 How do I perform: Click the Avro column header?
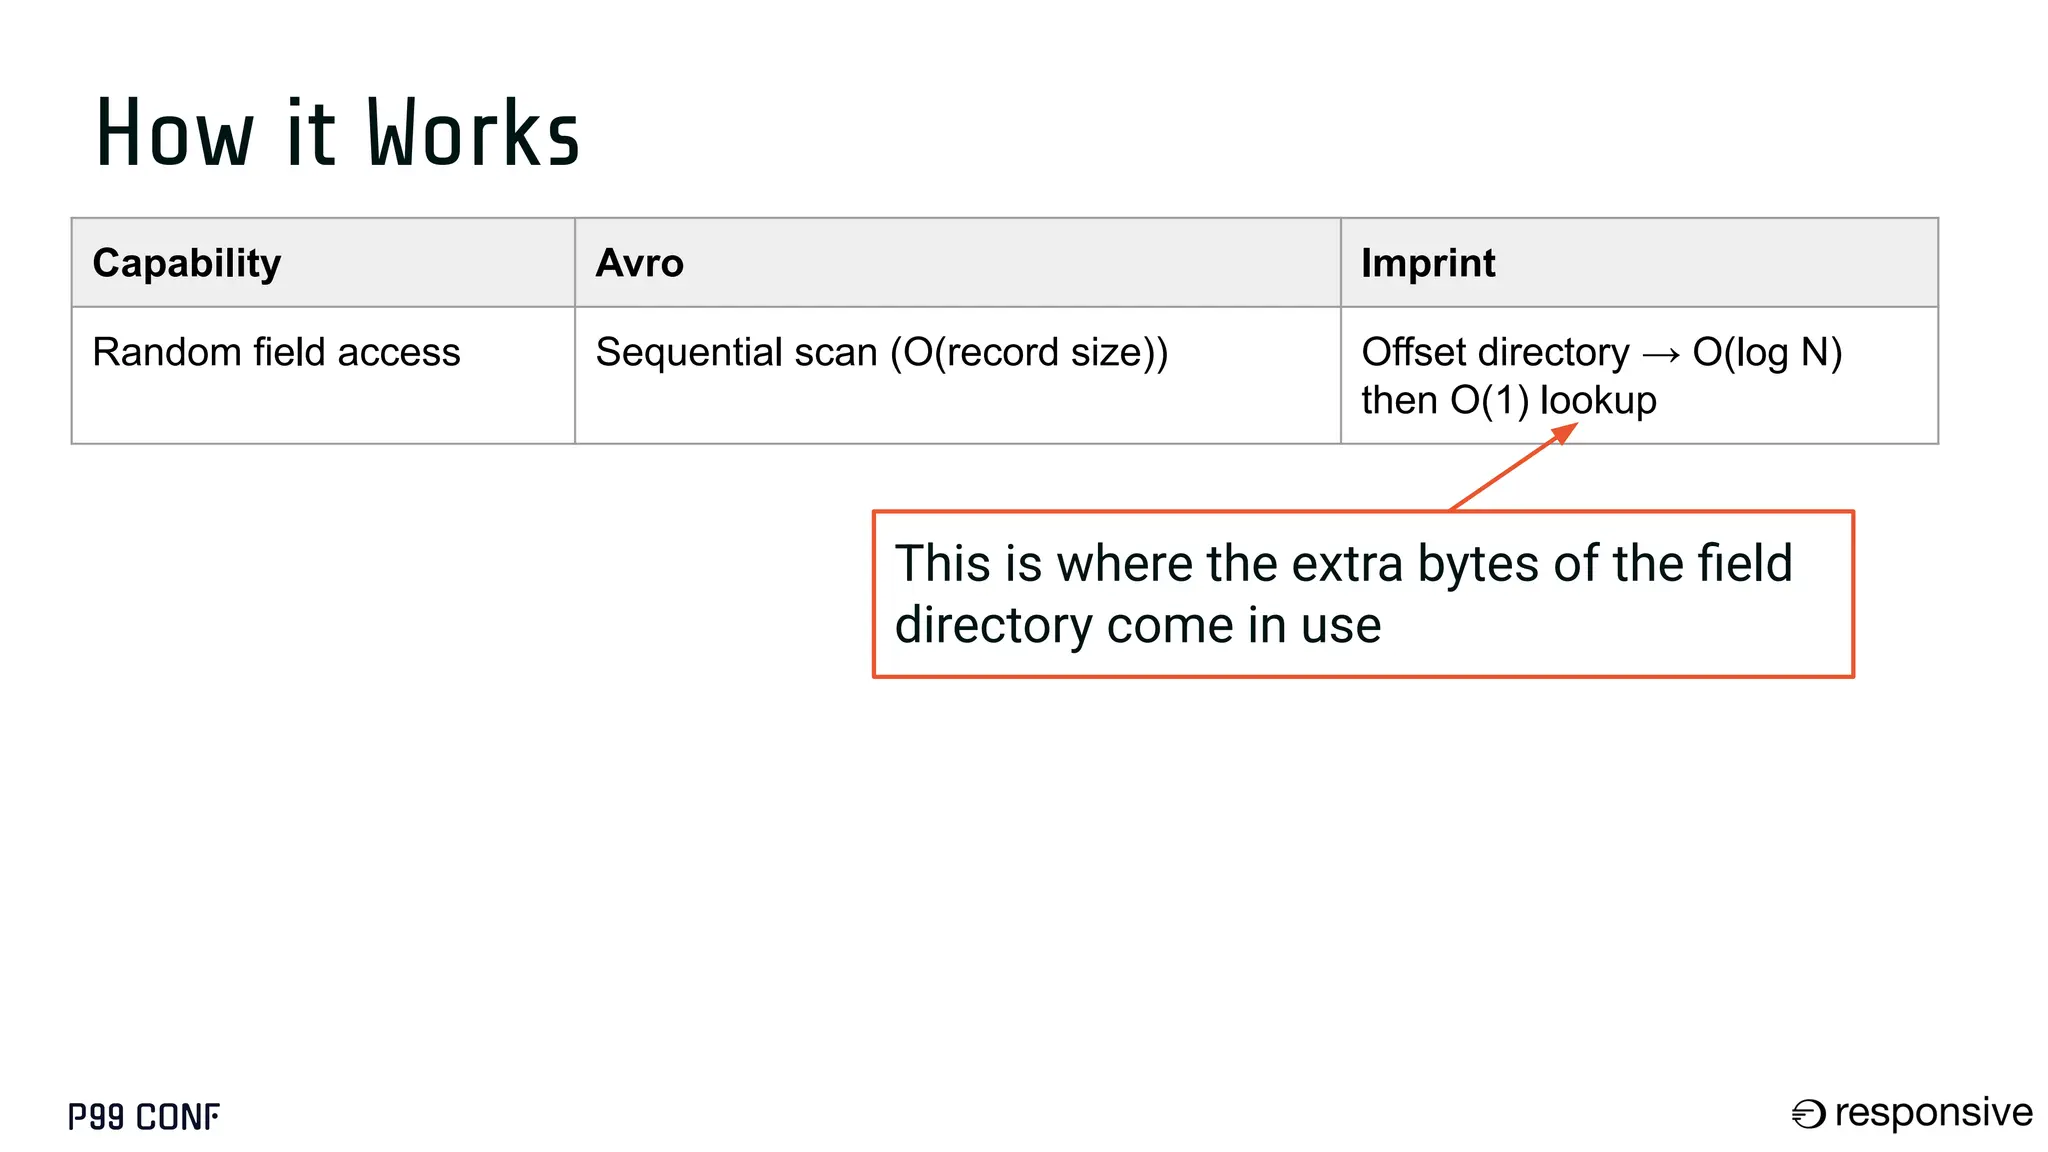click(x=639, y=263)
